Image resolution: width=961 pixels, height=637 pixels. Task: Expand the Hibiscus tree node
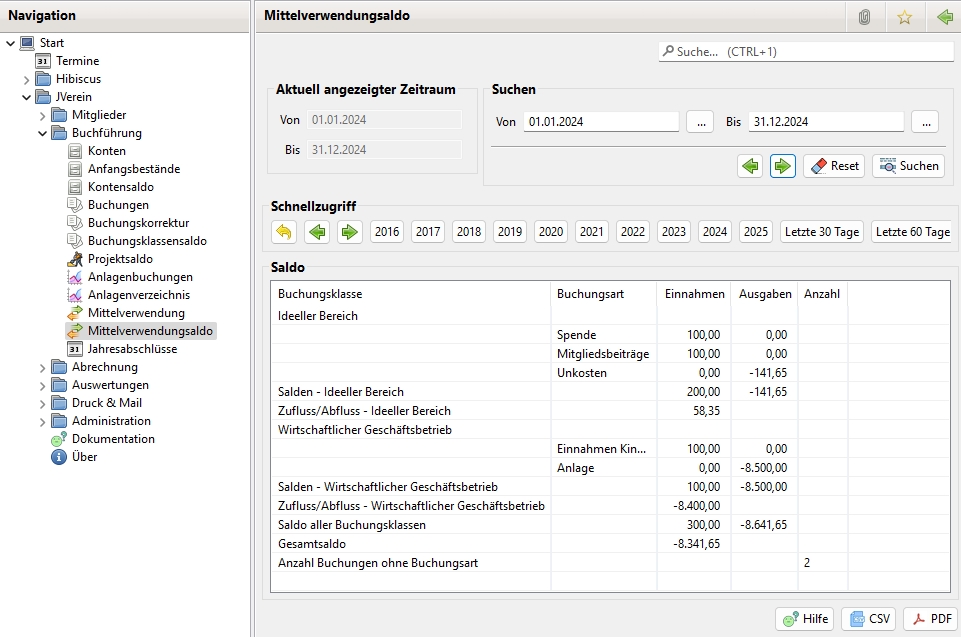tap(27, 79)
